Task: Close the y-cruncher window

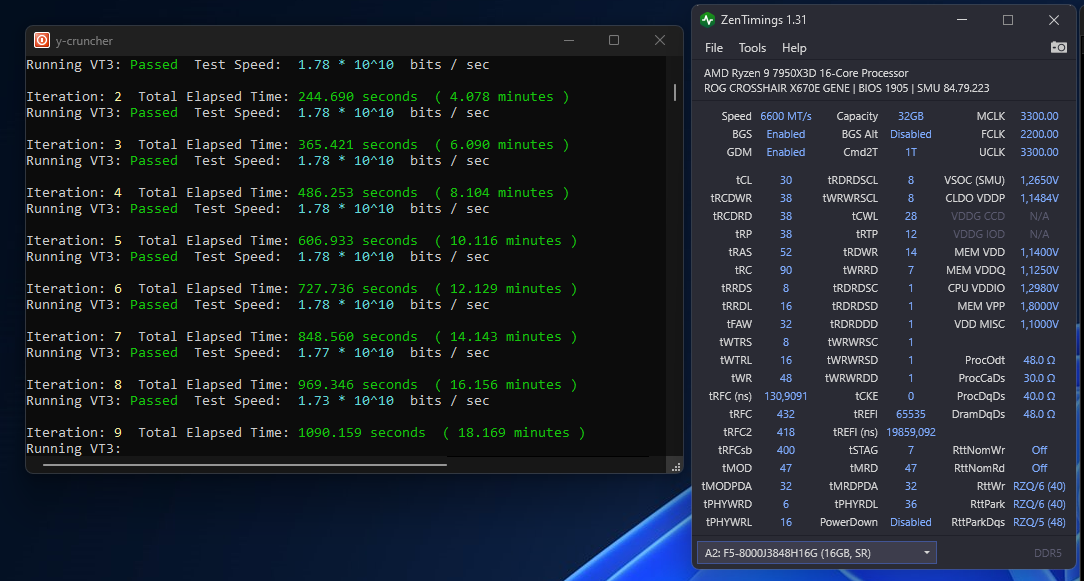Action: (660, 40)
